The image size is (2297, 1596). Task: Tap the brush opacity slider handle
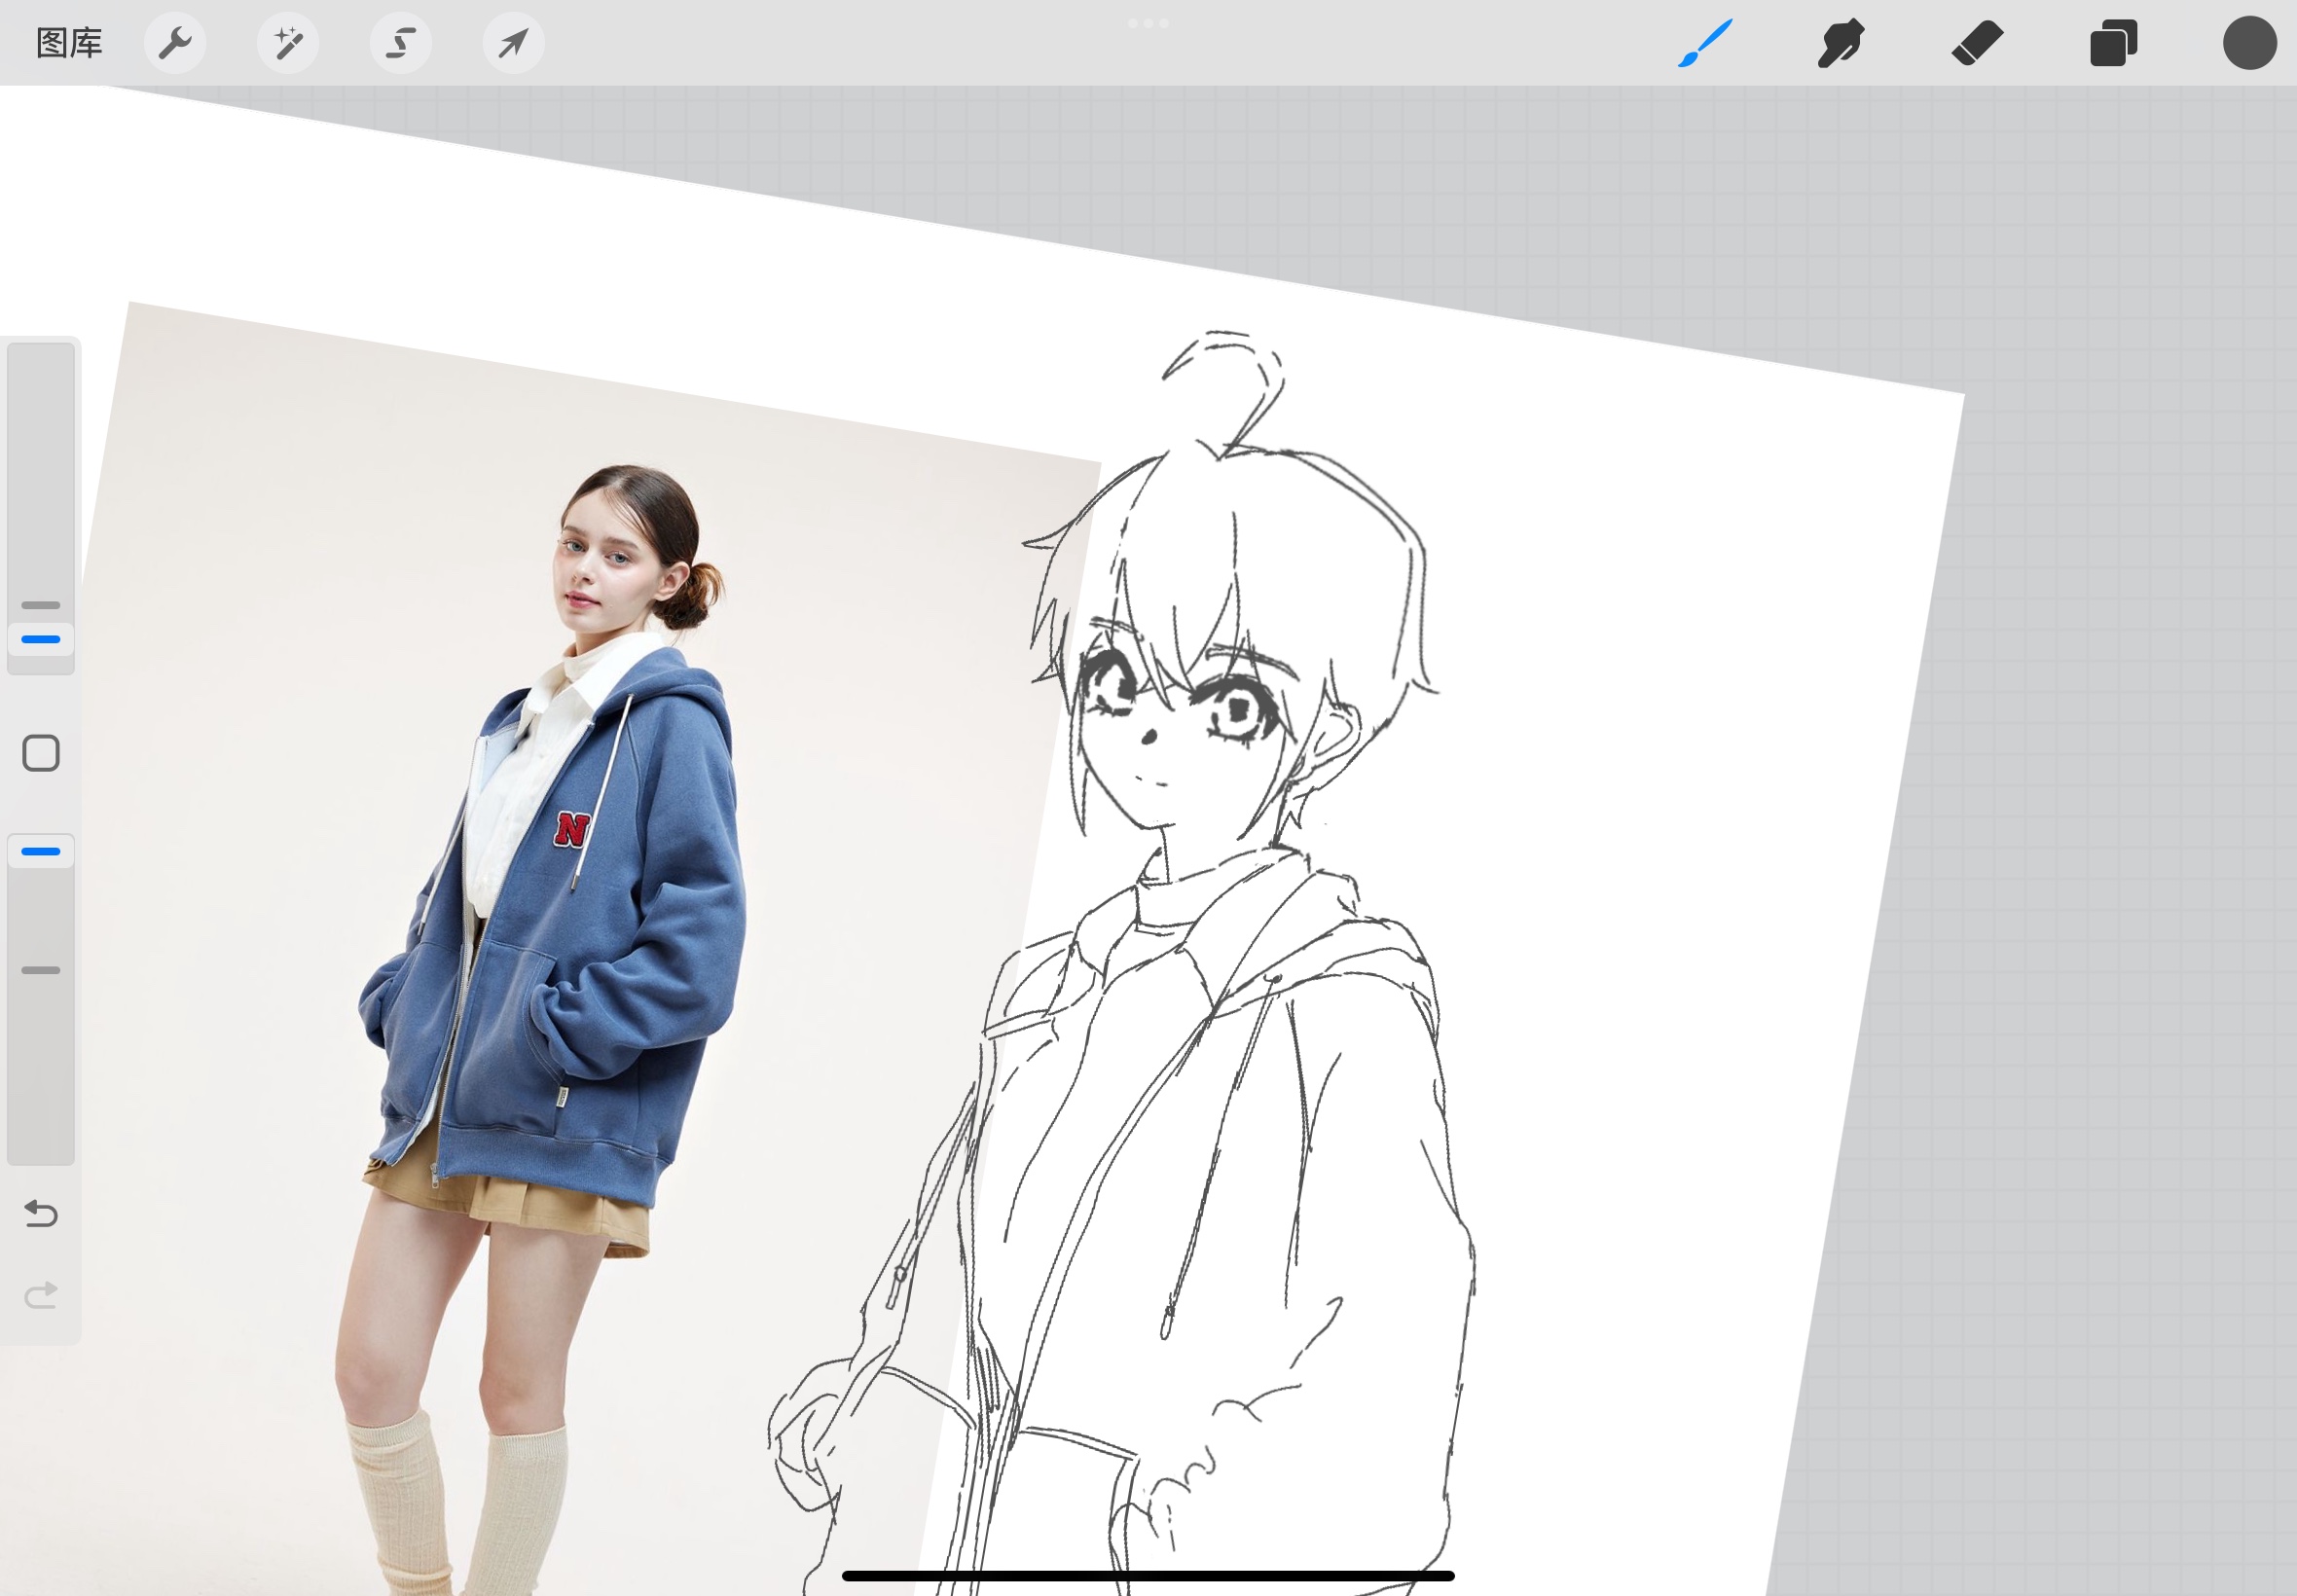(x=41, y=852)
